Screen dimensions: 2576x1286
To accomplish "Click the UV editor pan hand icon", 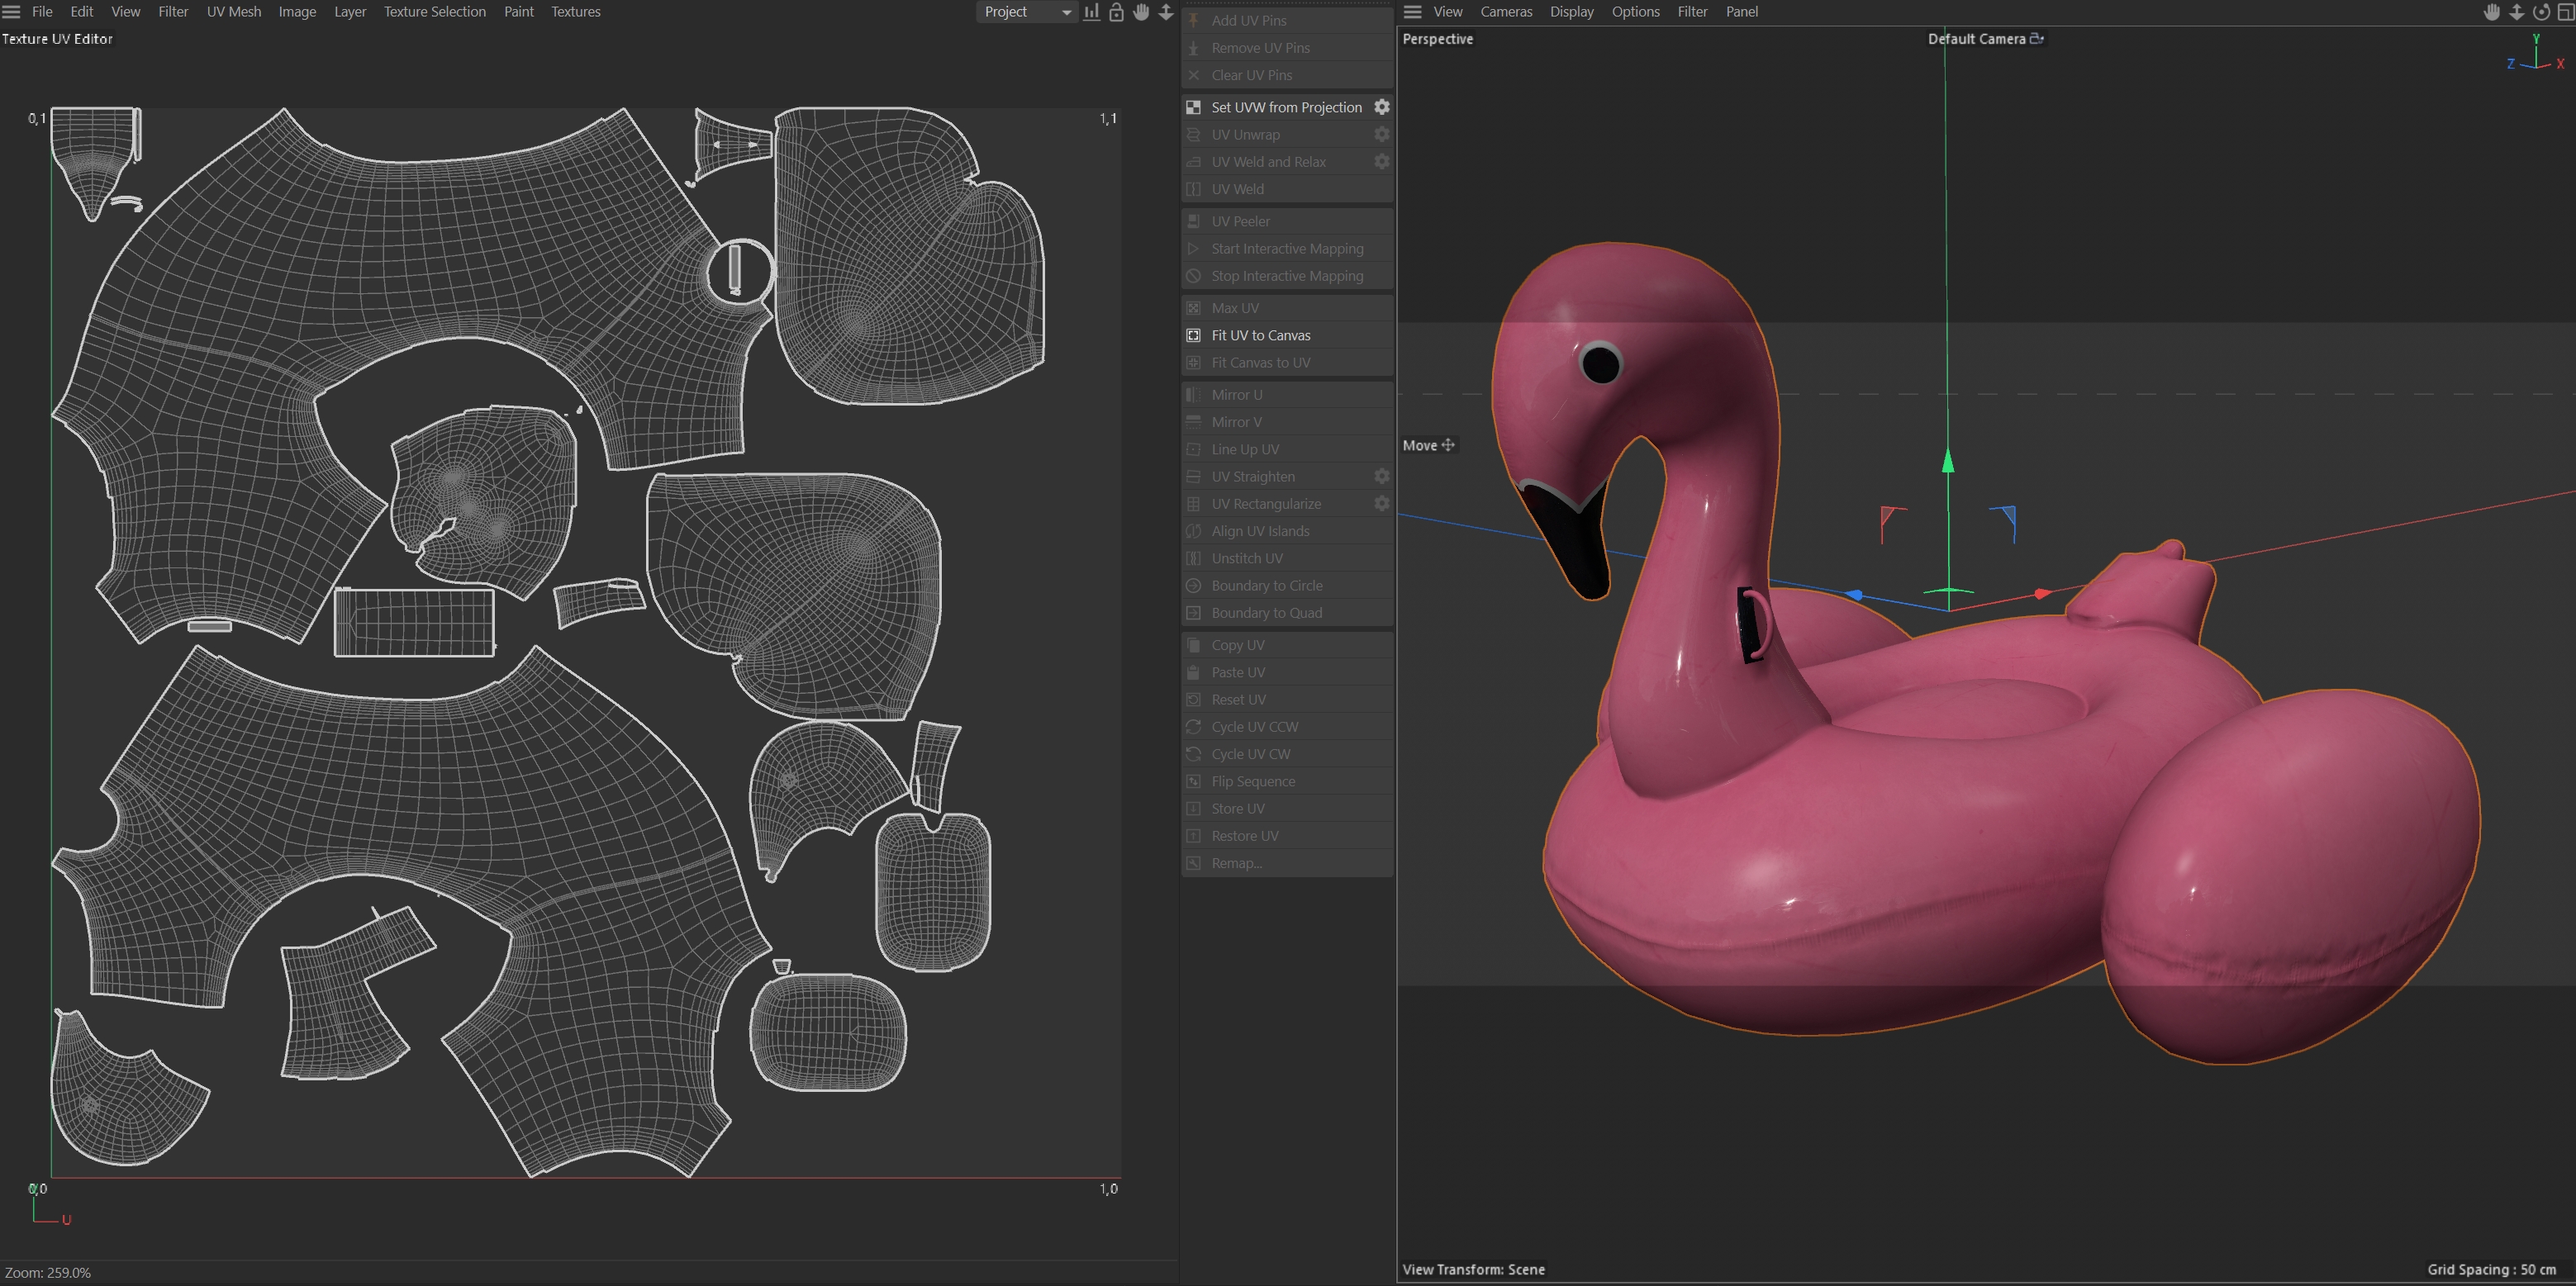I will pyautogui.click(x=1141, y=12).
